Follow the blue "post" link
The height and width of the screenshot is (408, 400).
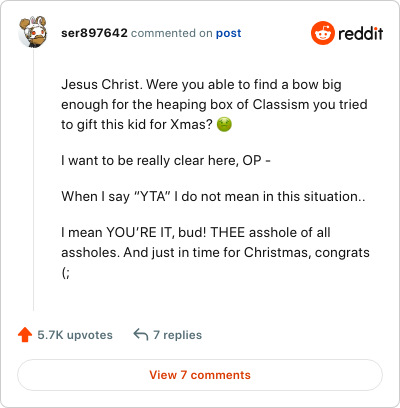tap(228, 33)
